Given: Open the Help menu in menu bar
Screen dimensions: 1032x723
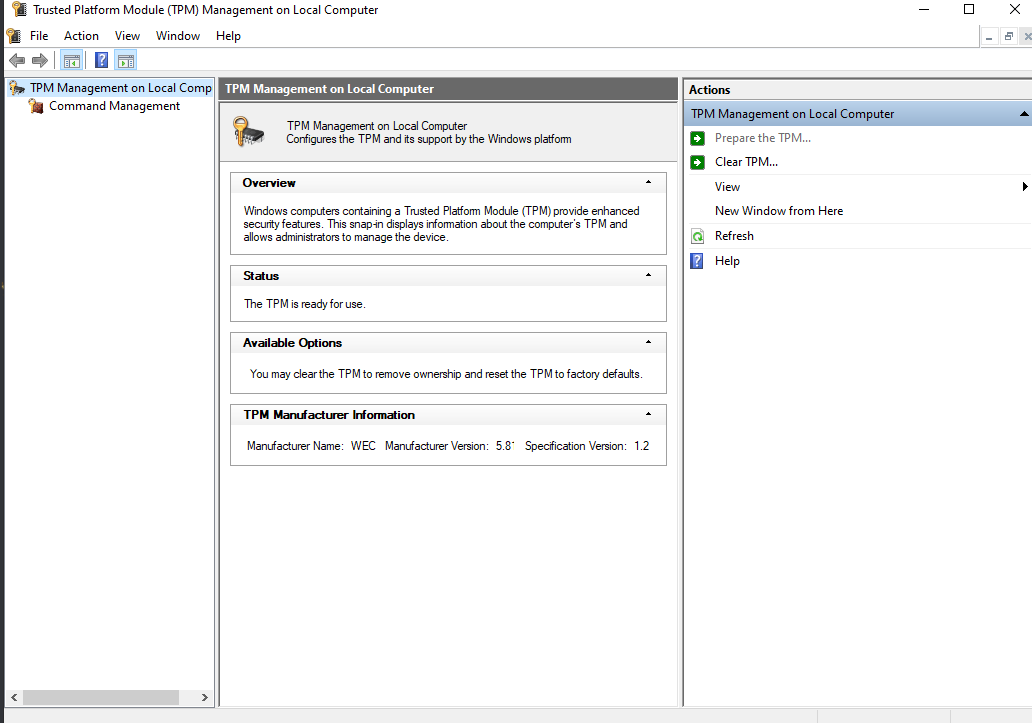Looking at the screenshot, I should tap(228, 36).
